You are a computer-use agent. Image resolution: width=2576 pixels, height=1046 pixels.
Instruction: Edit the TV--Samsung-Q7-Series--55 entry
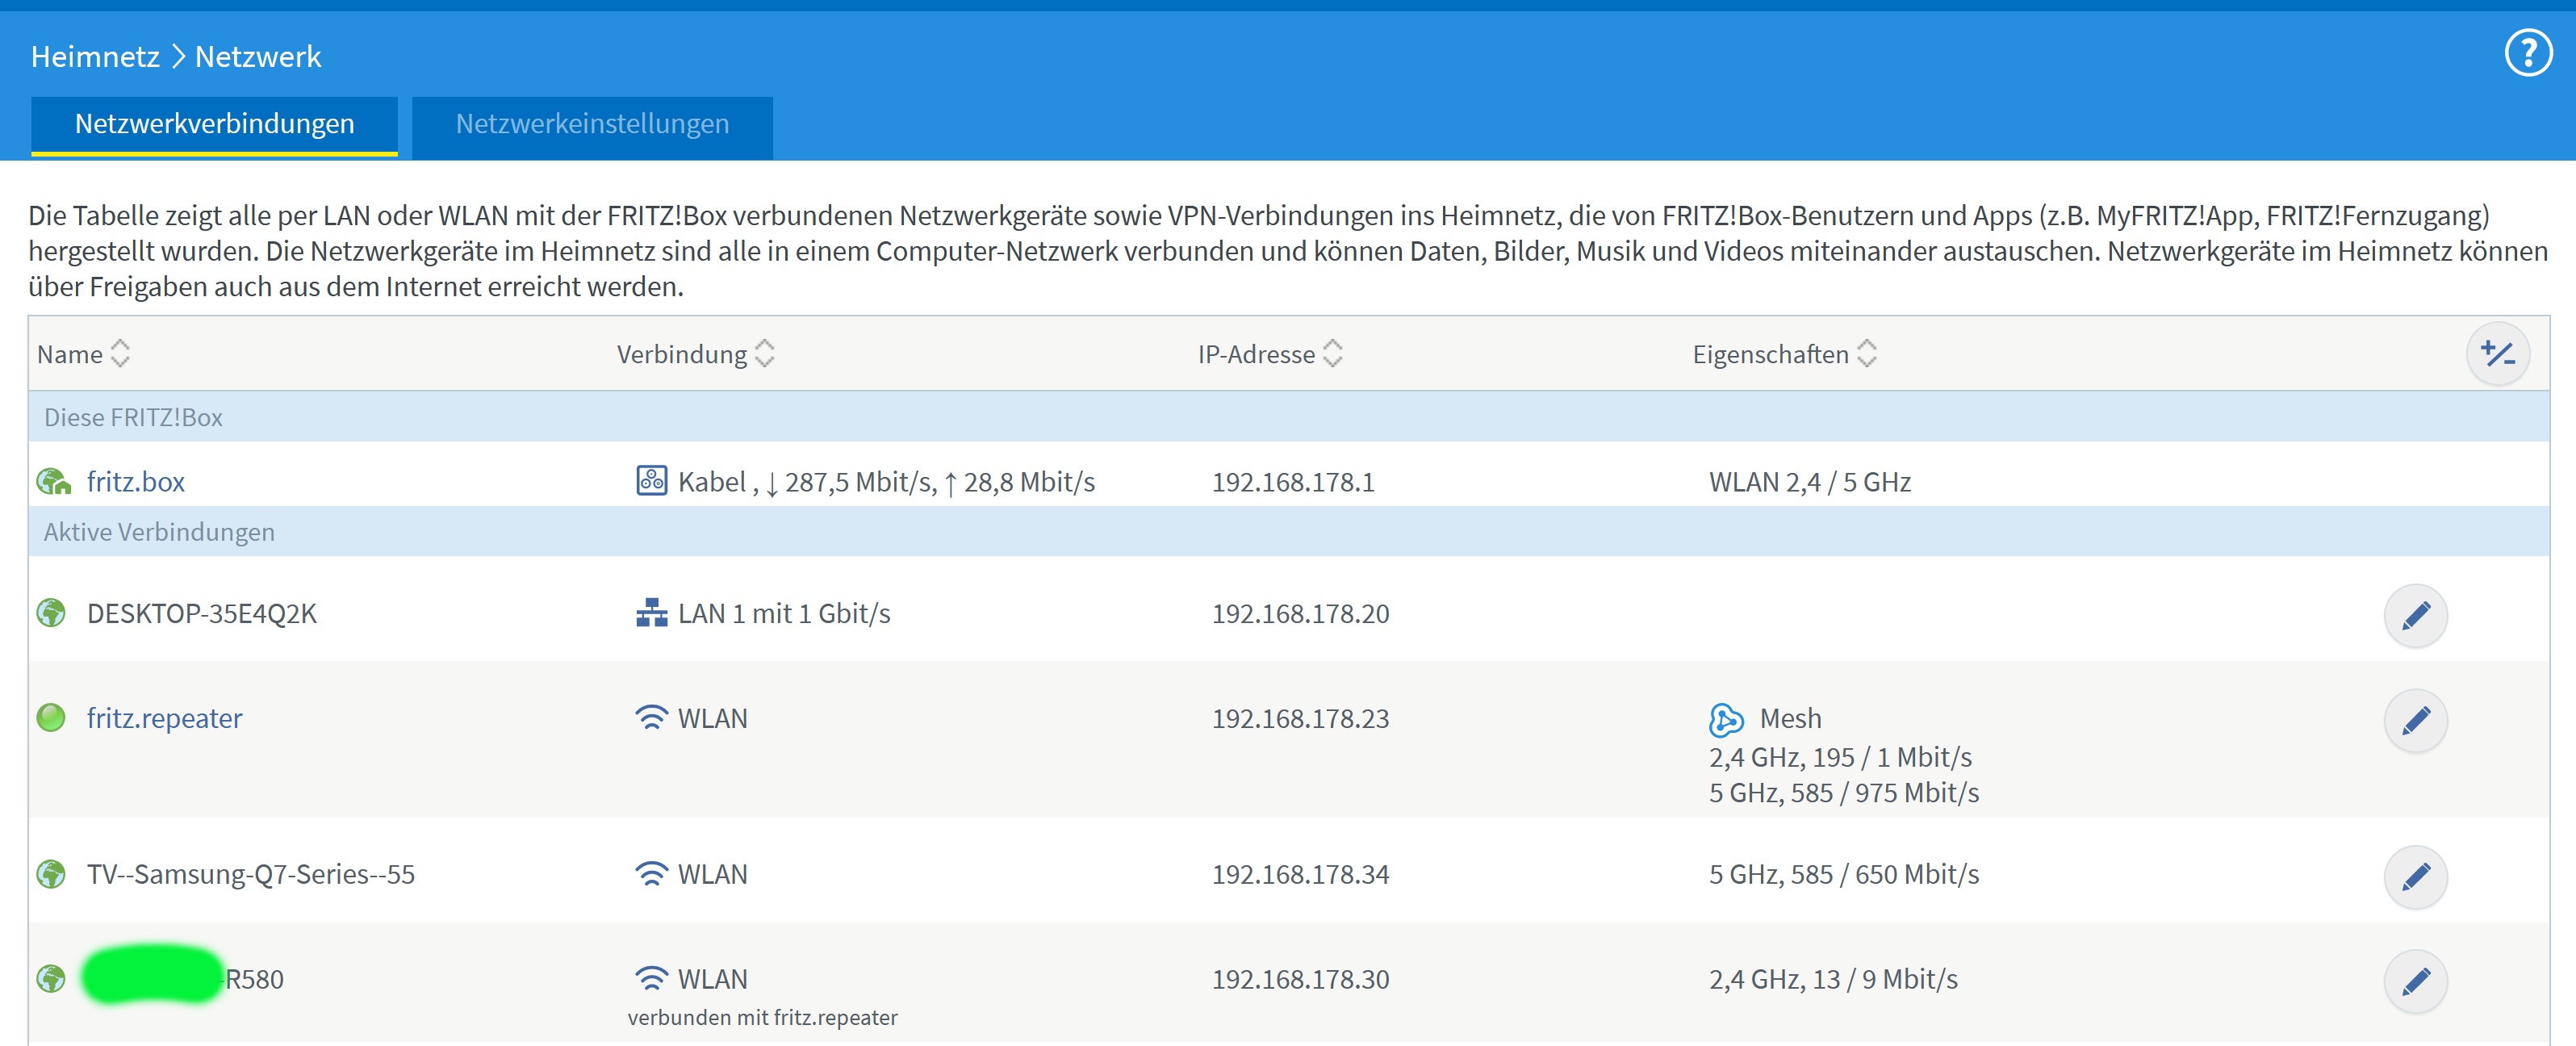click(2415, 877)
